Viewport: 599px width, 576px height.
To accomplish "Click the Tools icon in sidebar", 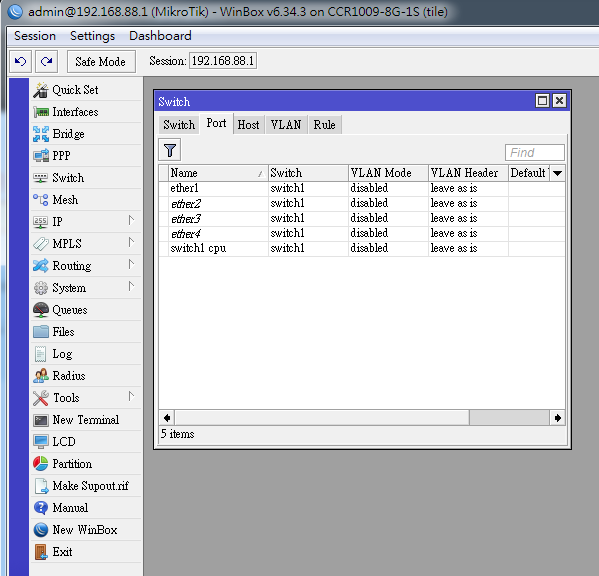I will click(x=40, y=398).
